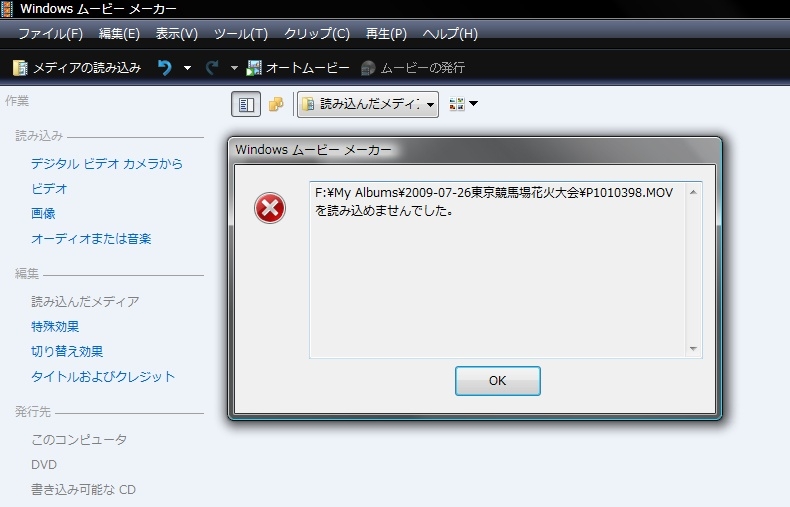Click the redo arrow icon
The image size is (790, 507).
(212, 68)
